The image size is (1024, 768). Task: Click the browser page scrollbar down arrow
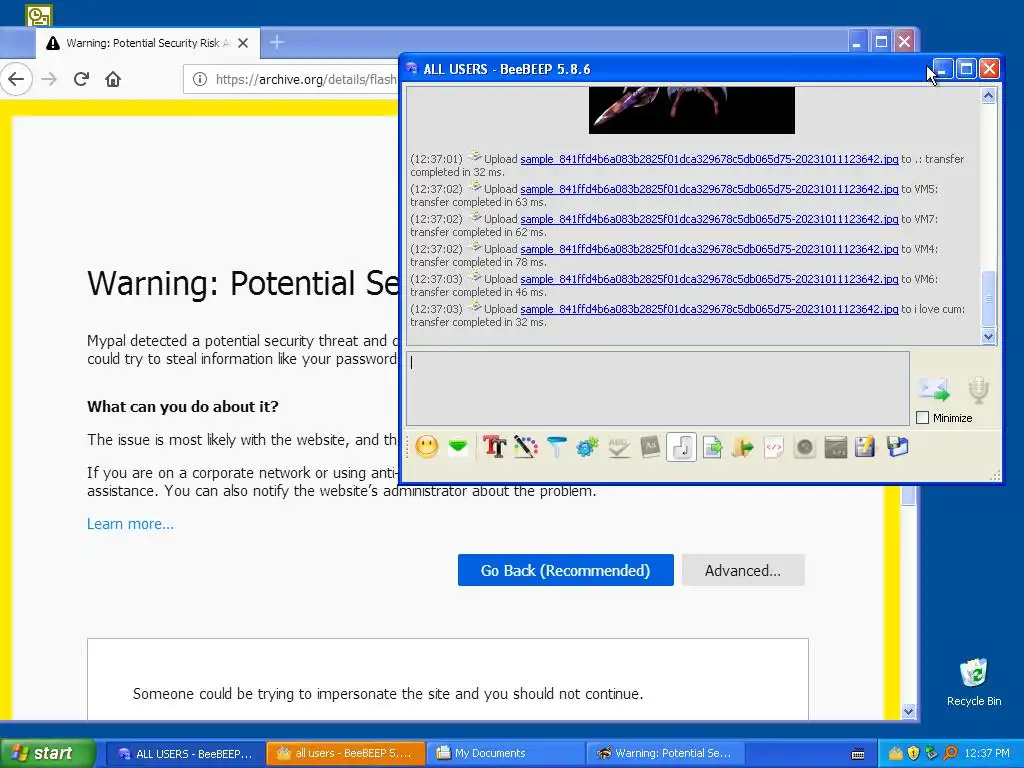pos(908,711)
